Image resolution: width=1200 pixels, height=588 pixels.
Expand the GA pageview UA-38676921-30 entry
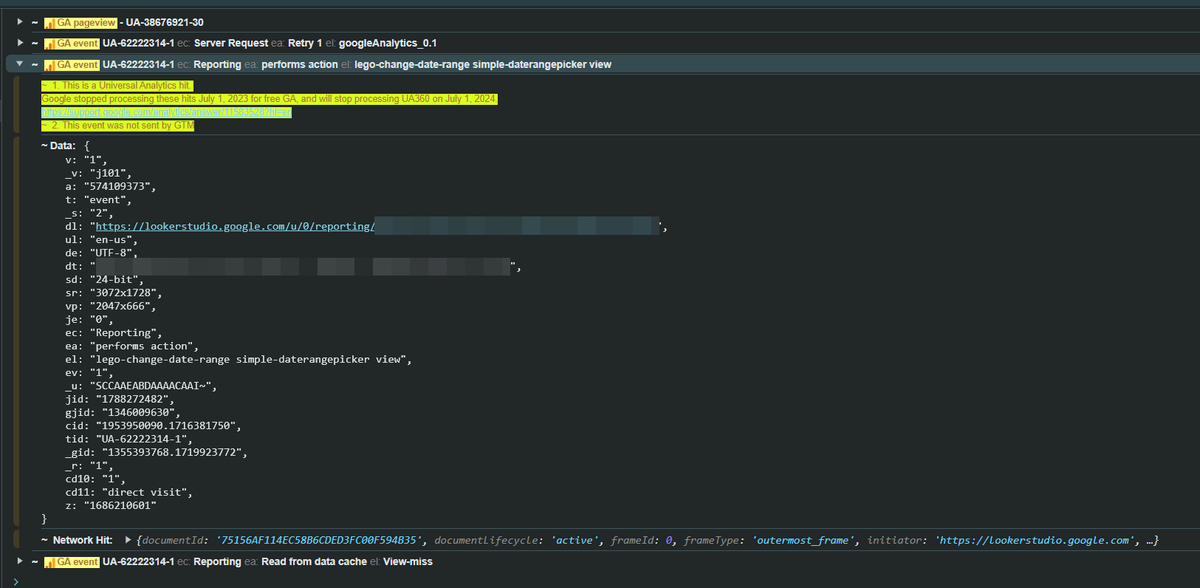(20, 22)
